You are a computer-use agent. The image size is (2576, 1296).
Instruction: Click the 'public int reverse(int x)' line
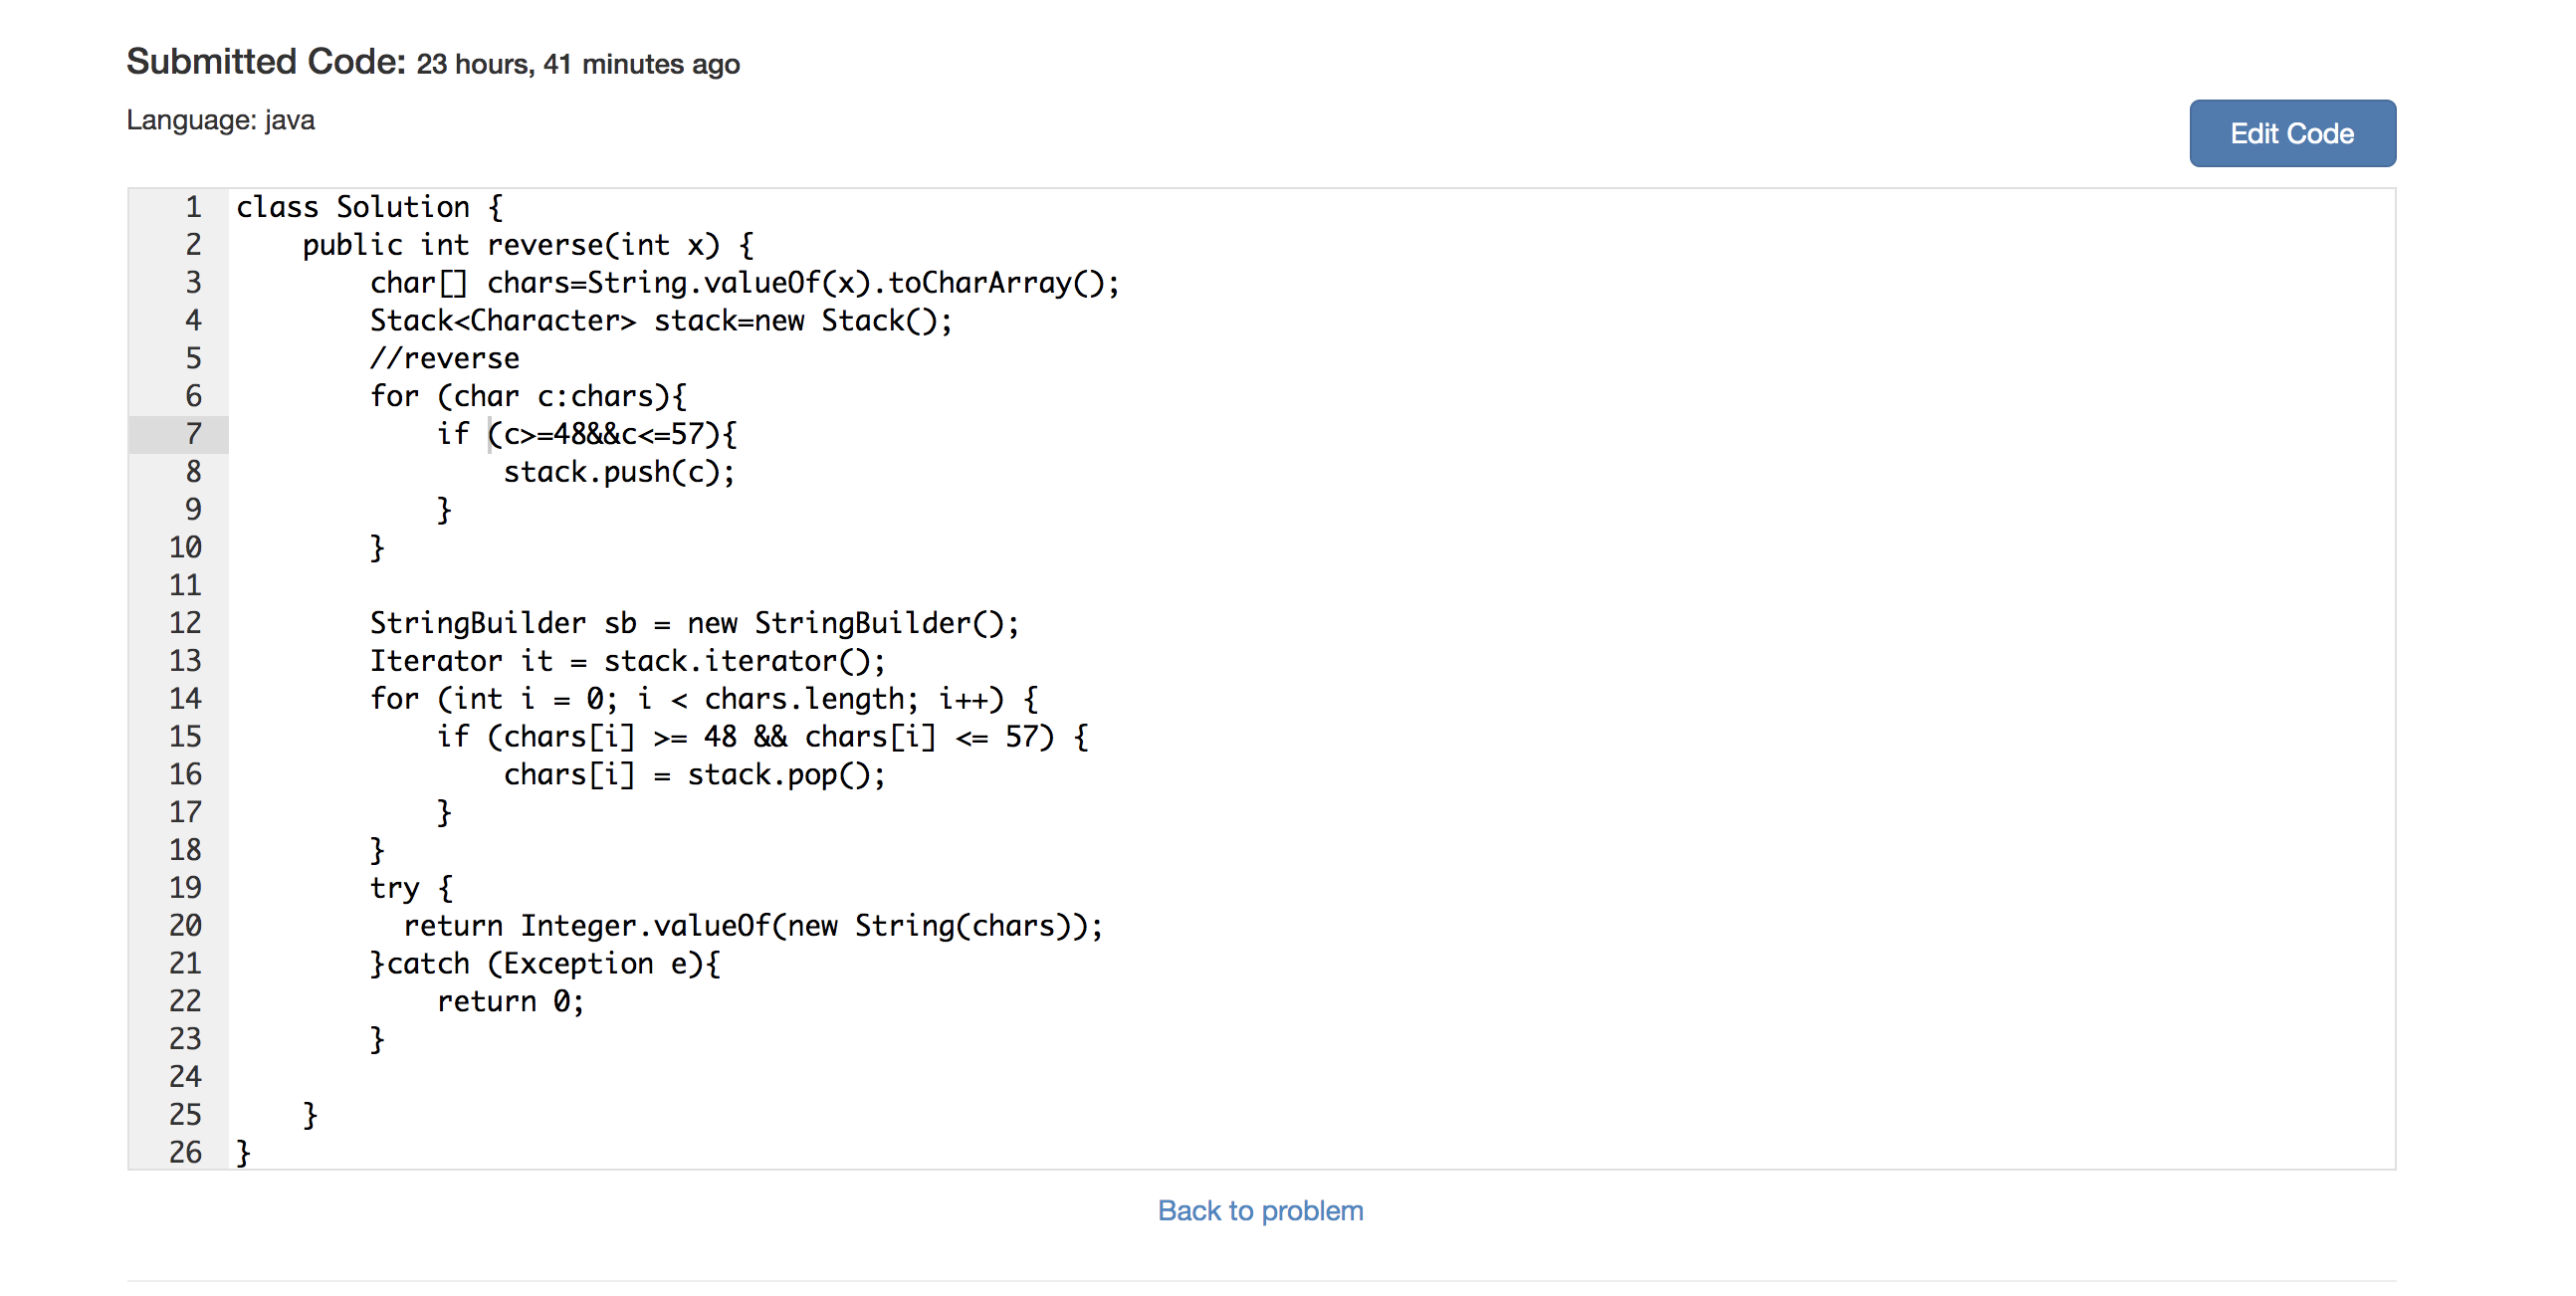527,245
